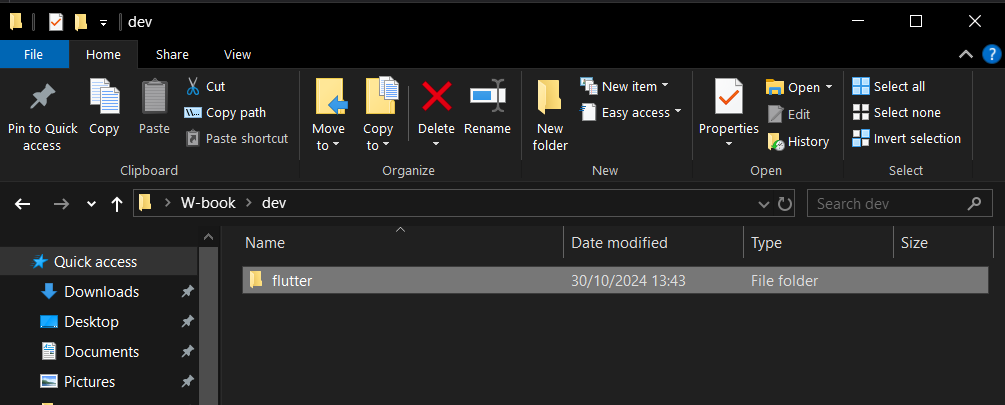
Task: Click the search magnifier icon
Action: [974, 204]
